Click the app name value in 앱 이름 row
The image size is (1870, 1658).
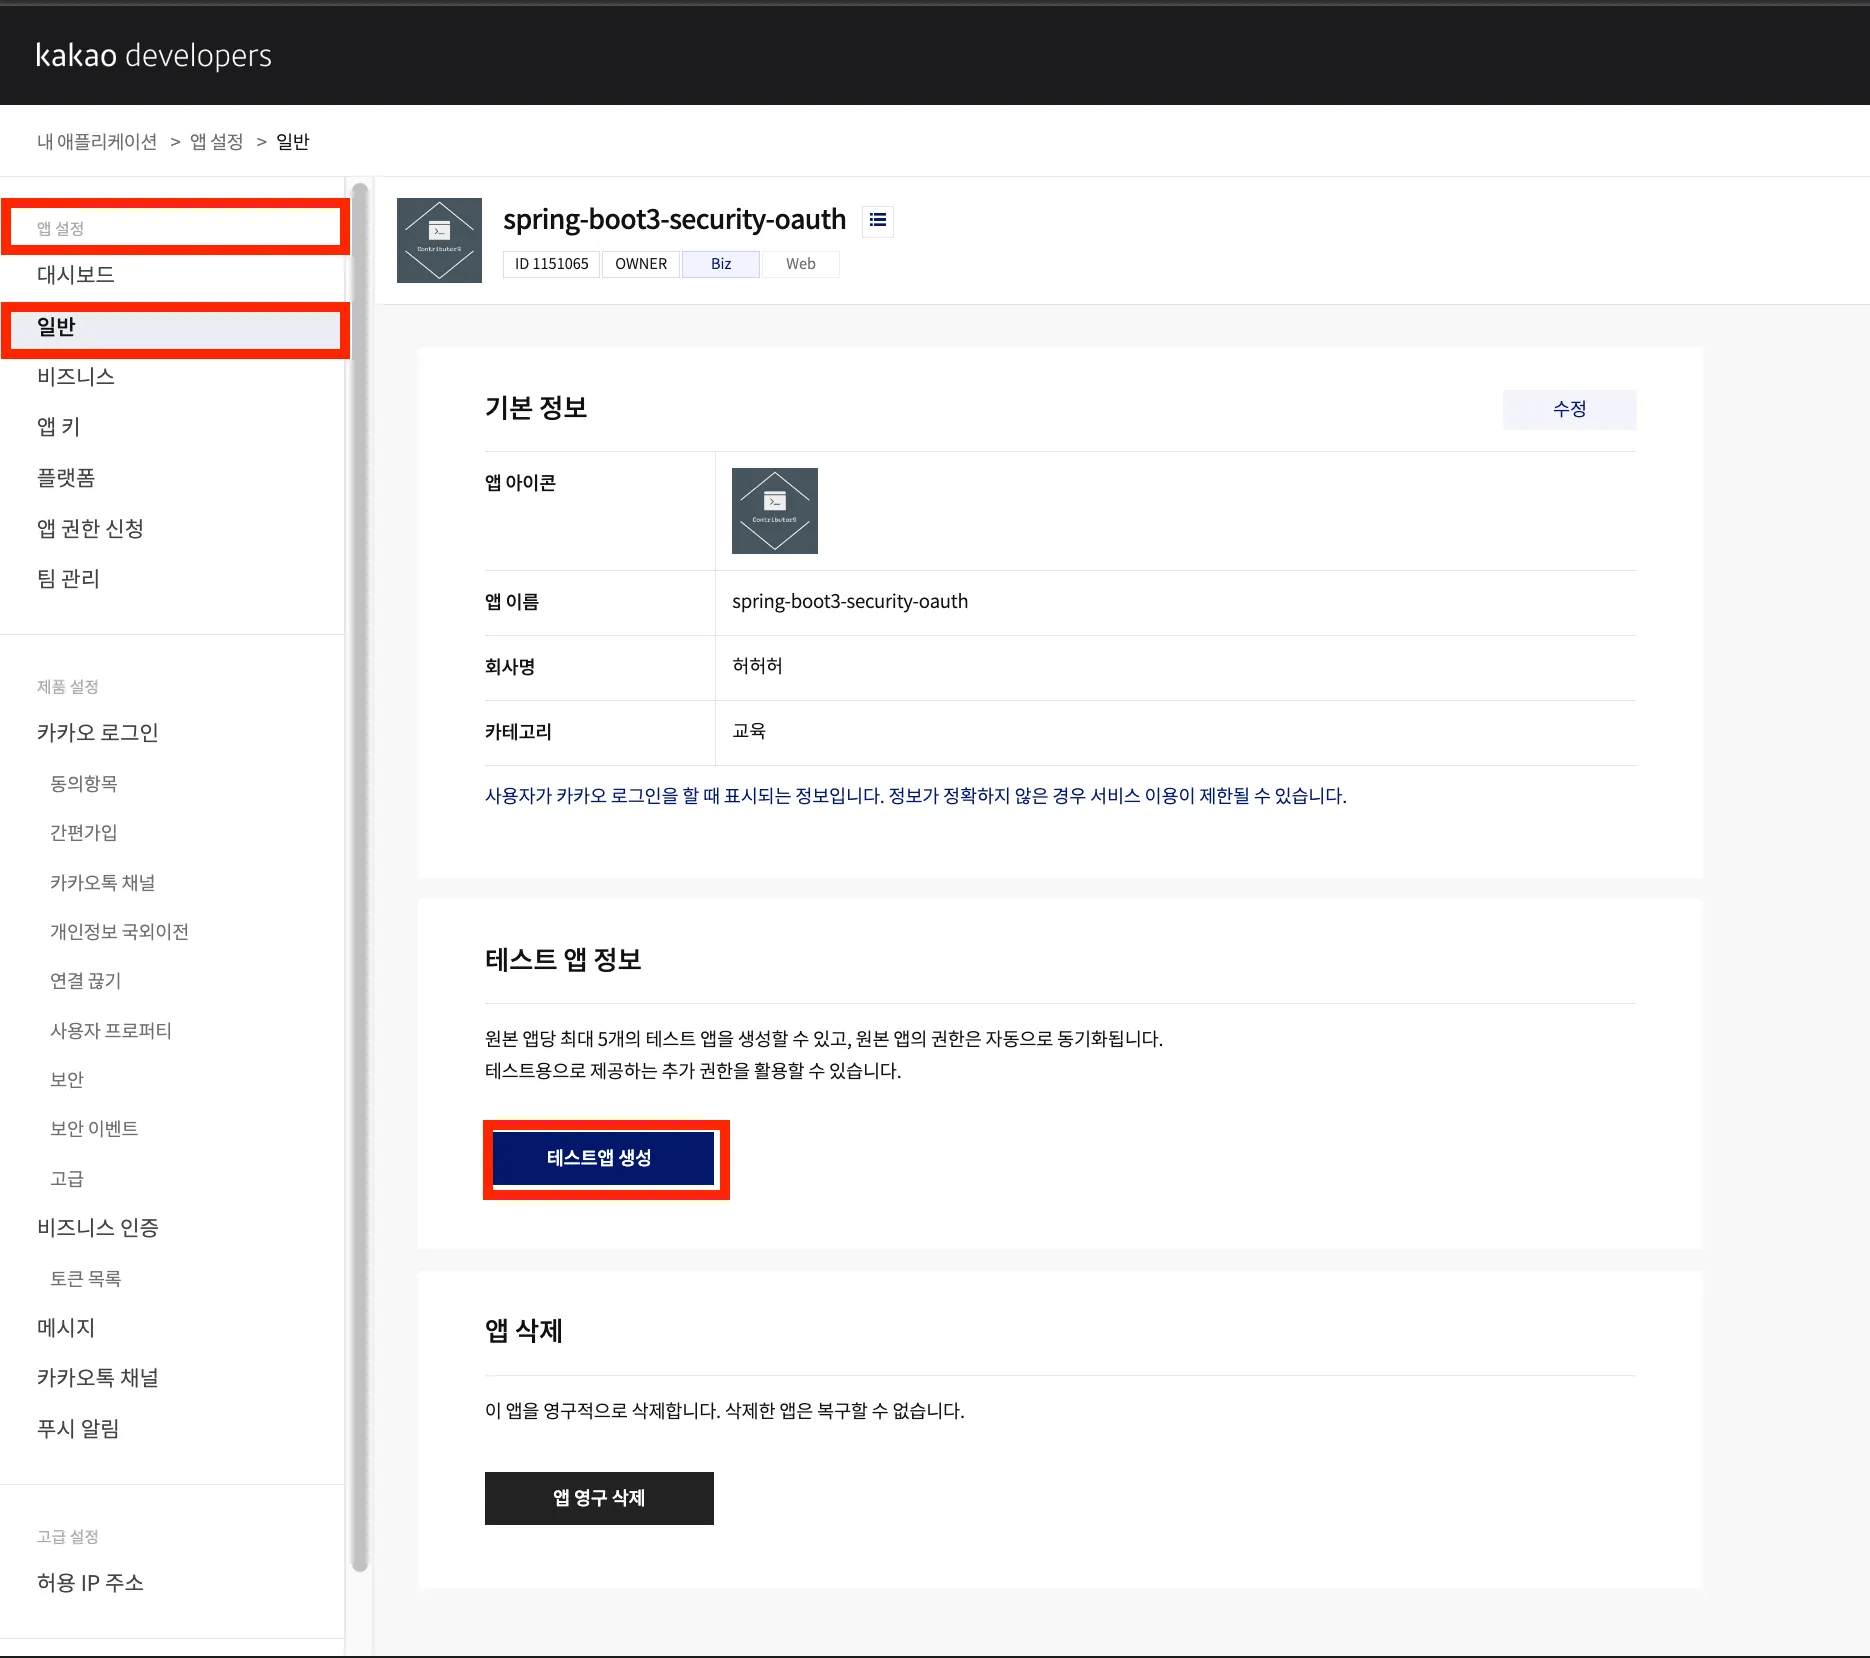click(850, 602)
